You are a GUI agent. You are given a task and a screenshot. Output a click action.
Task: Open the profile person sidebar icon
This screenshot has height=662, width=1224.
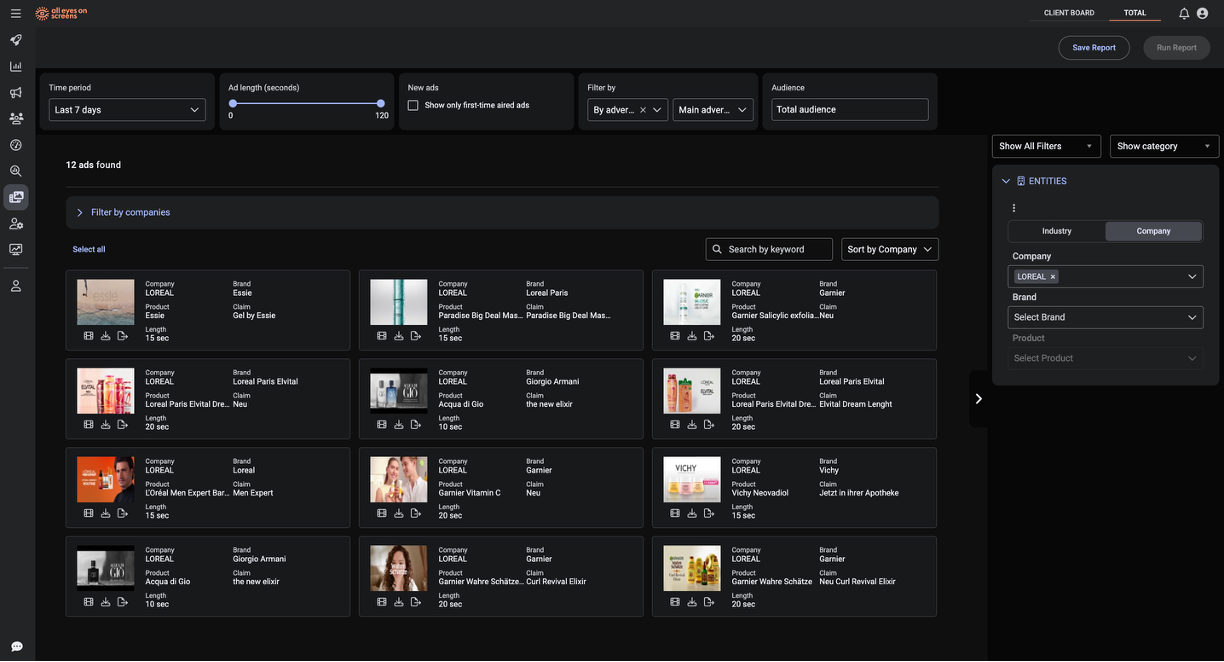pyautogui.click(x=16, y=286)
